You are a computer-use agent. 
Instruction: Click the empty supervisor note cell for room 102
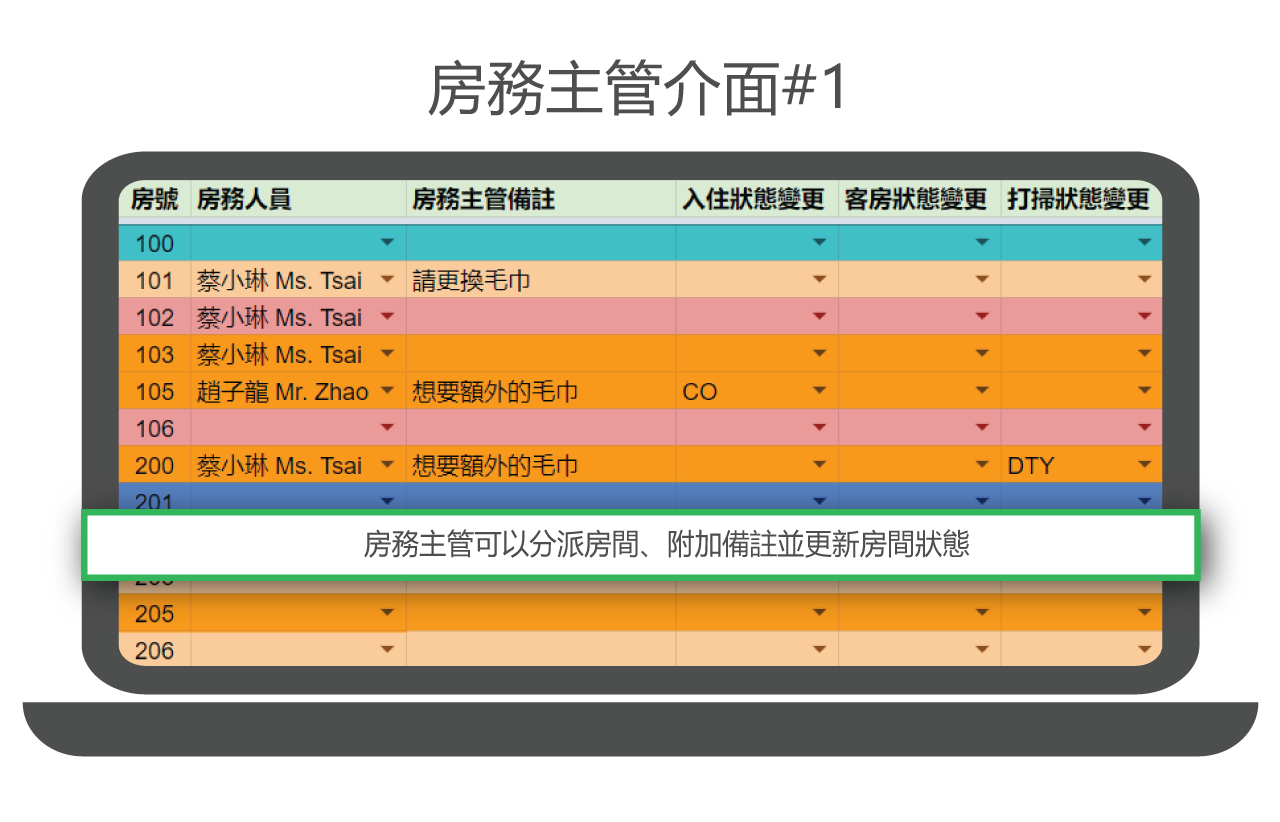tap(541, 317)
